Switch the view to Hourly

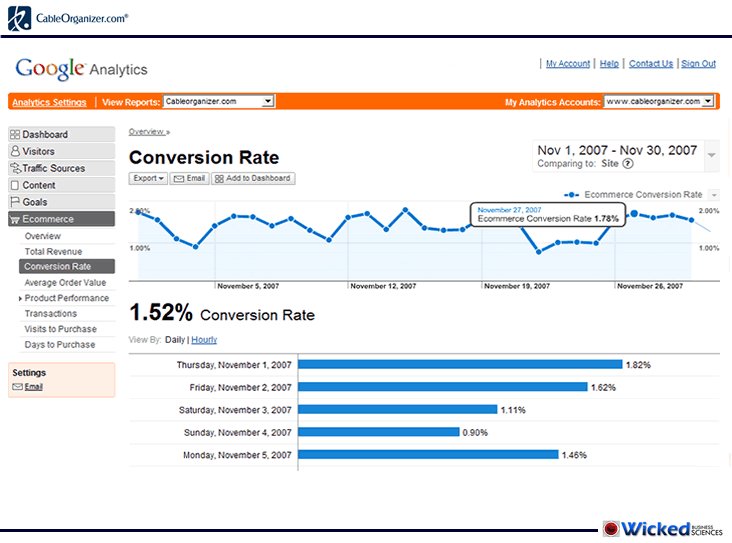point(204,340)
